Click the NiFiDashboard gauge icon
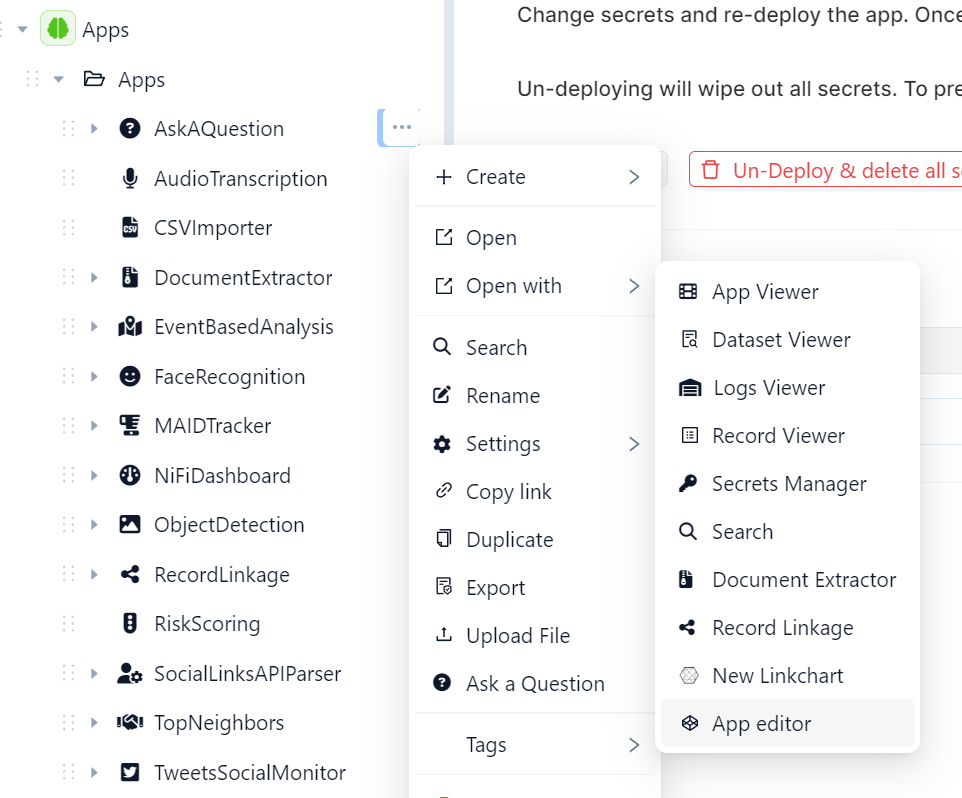962x798 pixels. 130,476
